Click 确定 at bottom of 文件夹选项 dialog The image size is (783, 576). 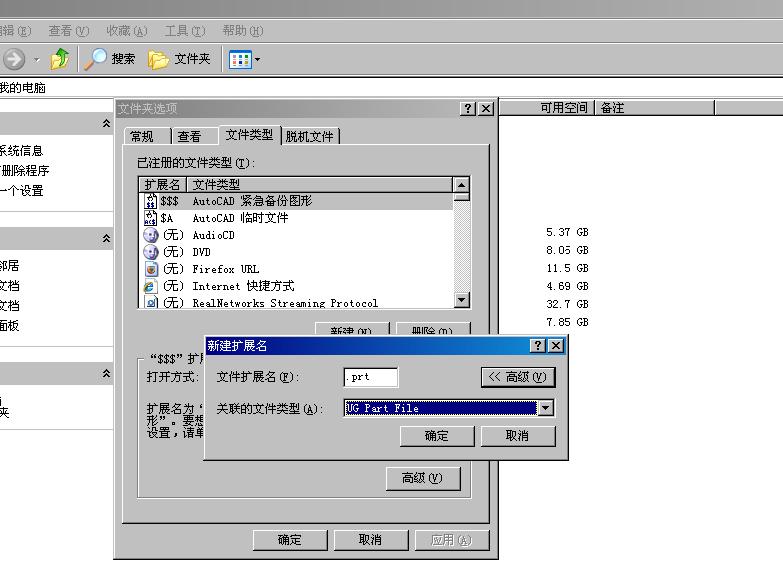click(290, 540)
